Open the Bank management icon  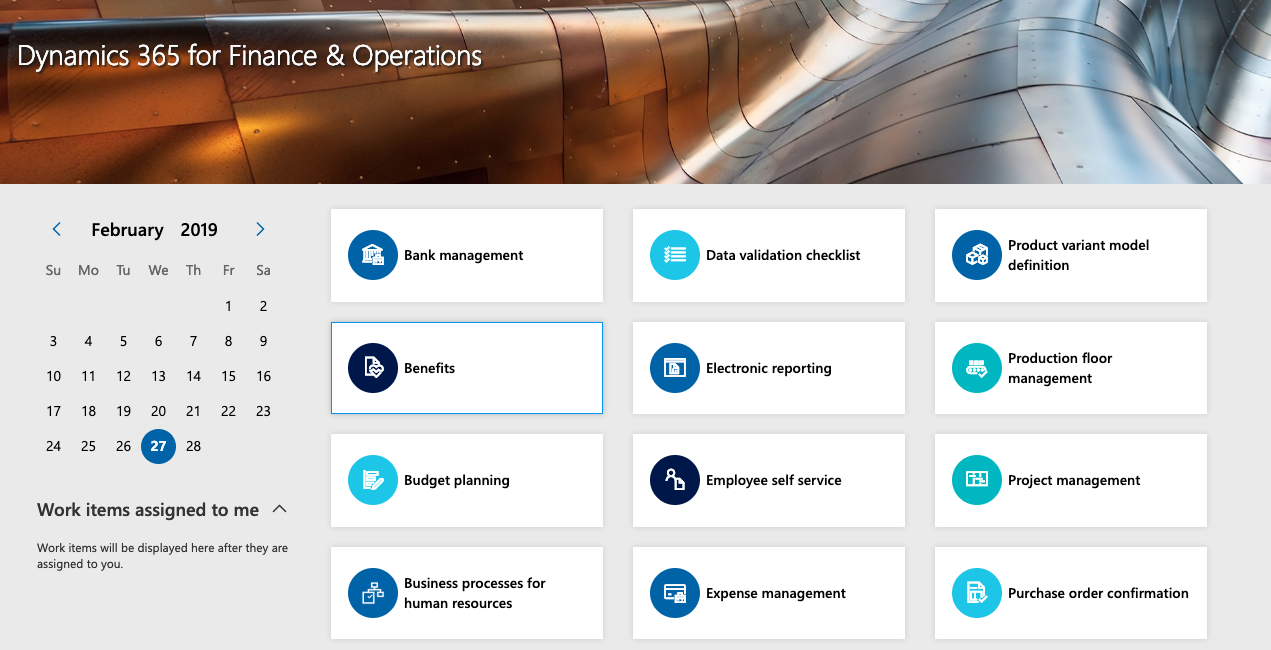373,255
